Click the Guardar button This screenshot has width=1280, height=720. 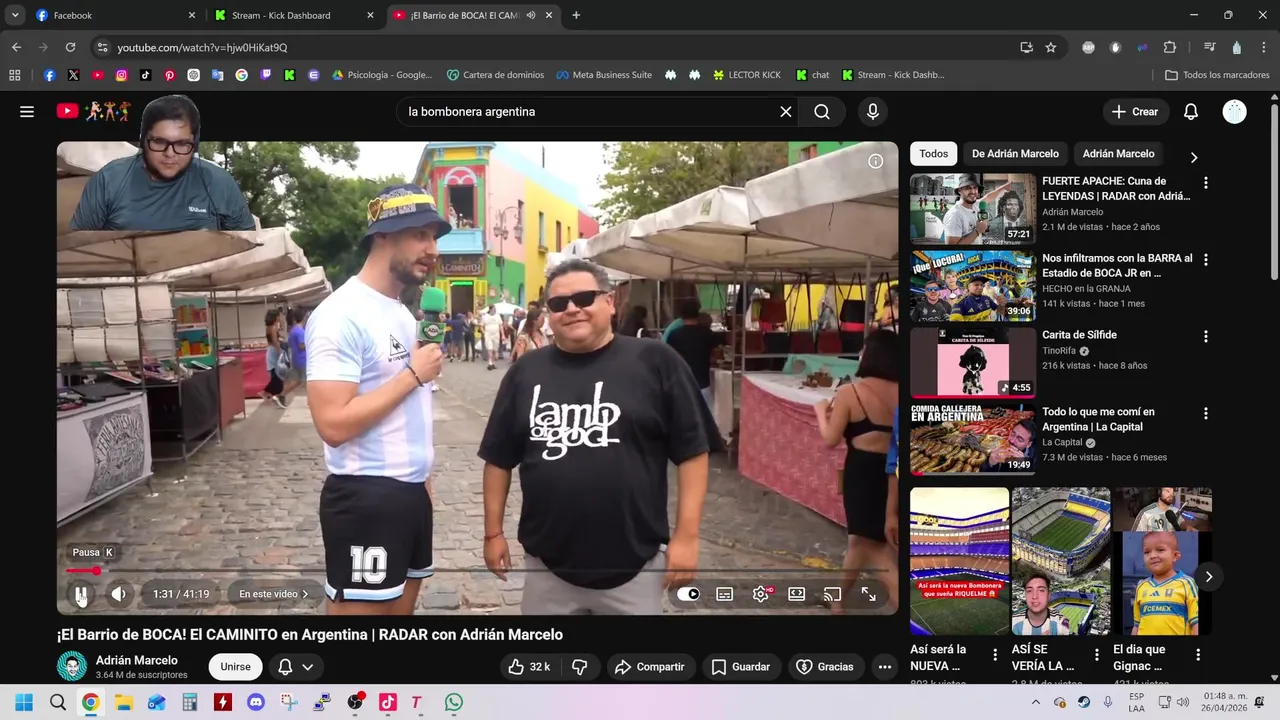click(x=741, y=667)
